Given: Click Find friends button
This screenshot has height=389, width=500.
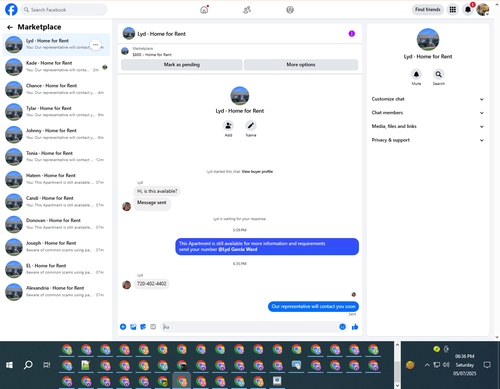Looking at the screenshot, I should point(428,10).
